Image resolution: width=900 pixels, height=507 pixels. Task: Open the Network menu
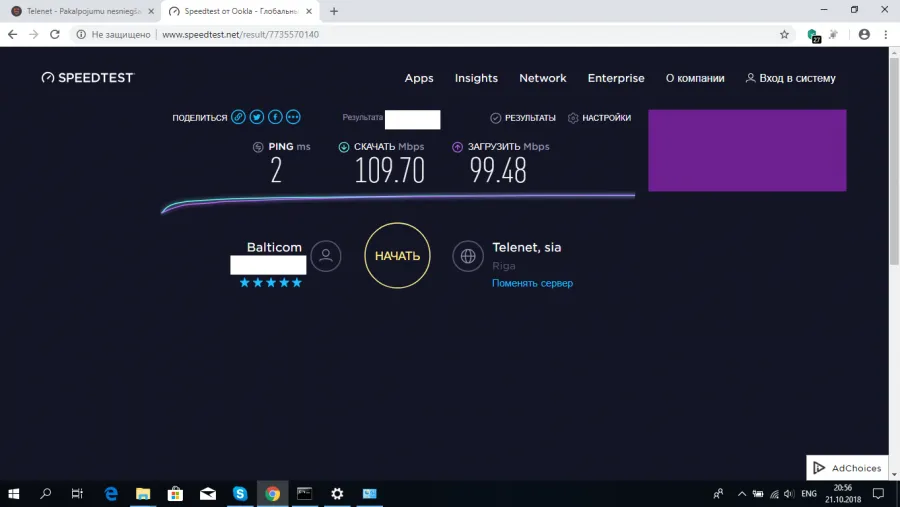coord(542,78)
